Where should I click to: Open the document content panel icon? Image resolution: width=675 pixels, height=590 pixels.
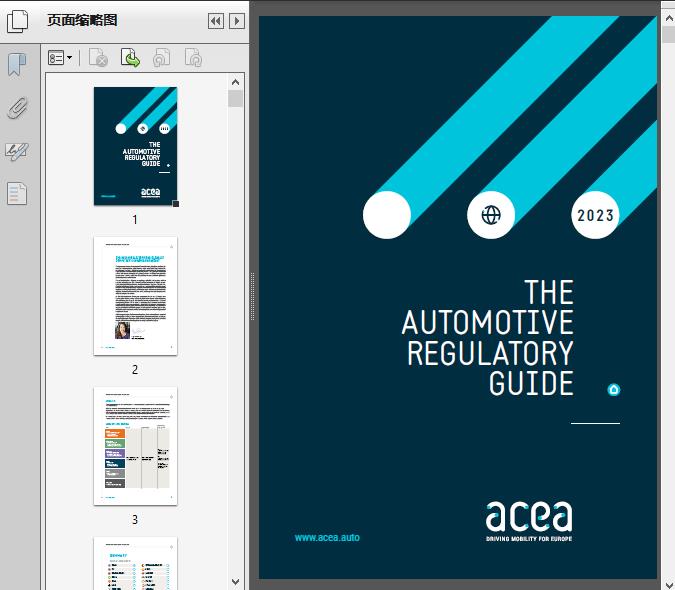tap(17, 193)
